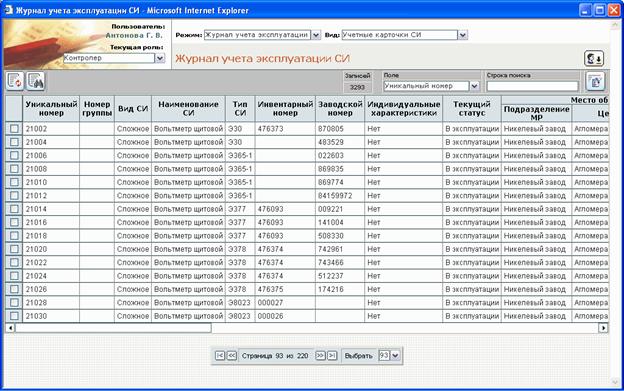Click inventory number 000027

271,303
